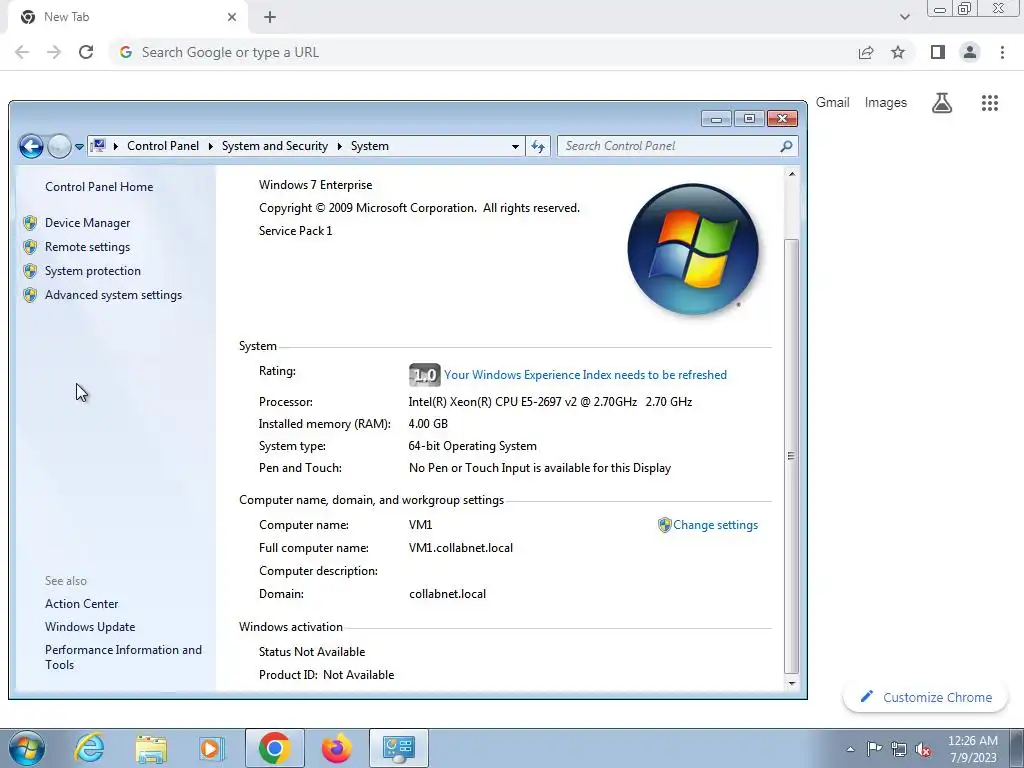Expand arrow after System and Security breadcrumb

(x=340, y=146)
